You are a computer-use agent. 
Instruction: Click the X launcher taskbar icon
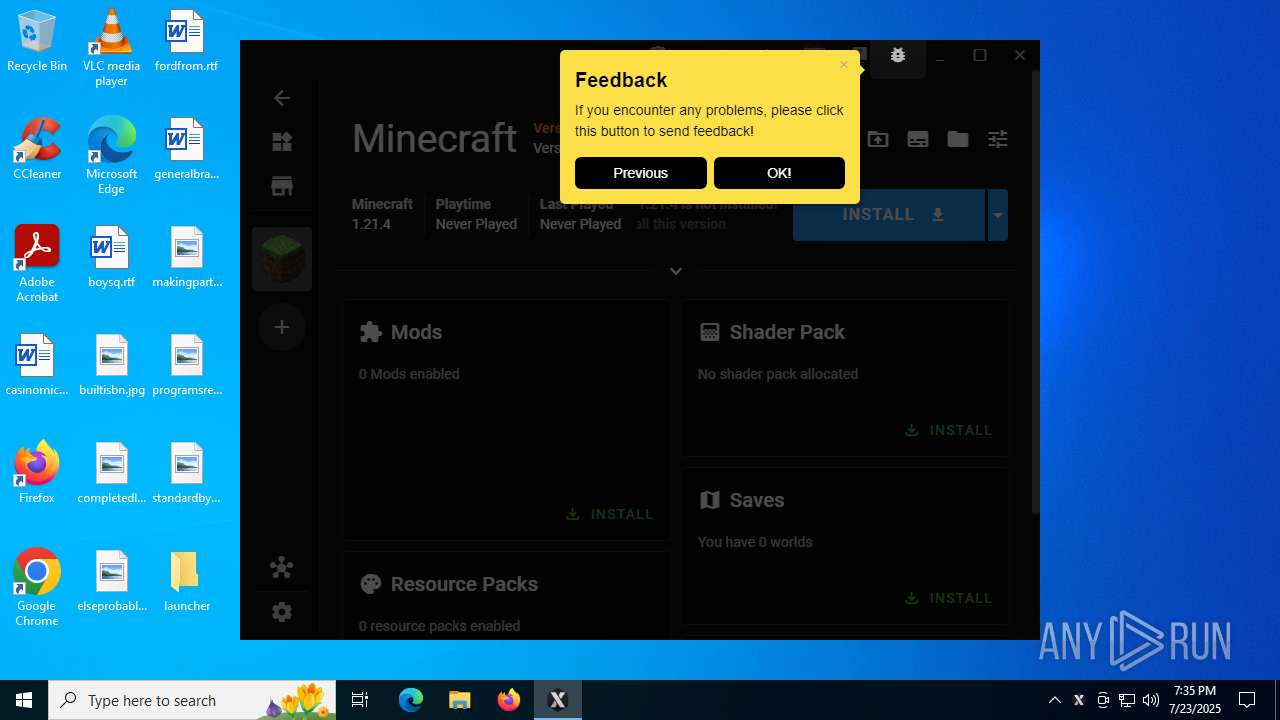tap(557, 700)
